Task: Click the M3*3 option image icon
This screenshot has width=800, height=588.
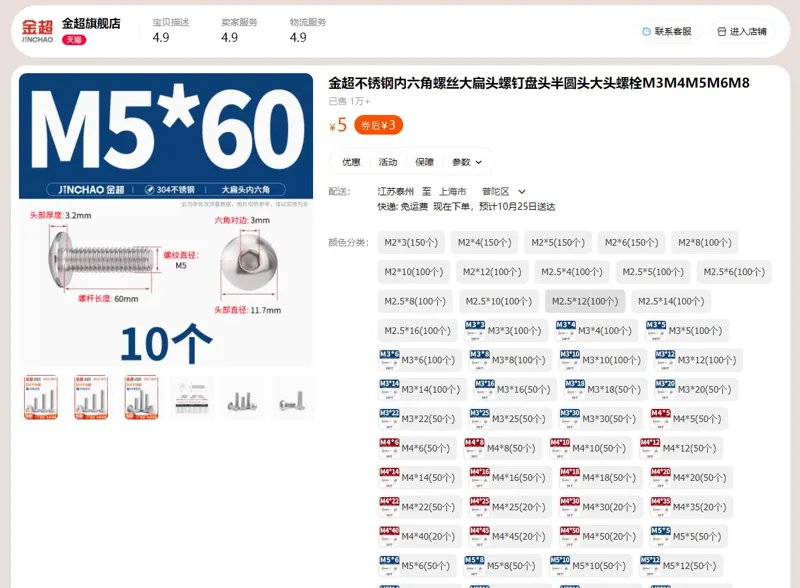Action: coord(474,331)
